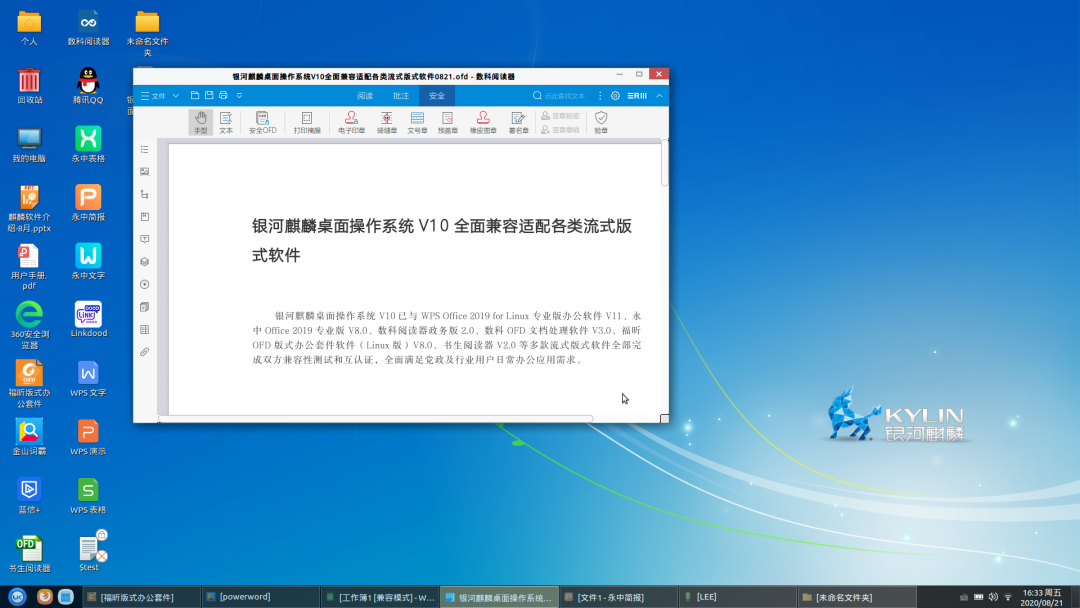
Task: Expand the 文件 menu dropdown arrow
Action: pos(176,96)
